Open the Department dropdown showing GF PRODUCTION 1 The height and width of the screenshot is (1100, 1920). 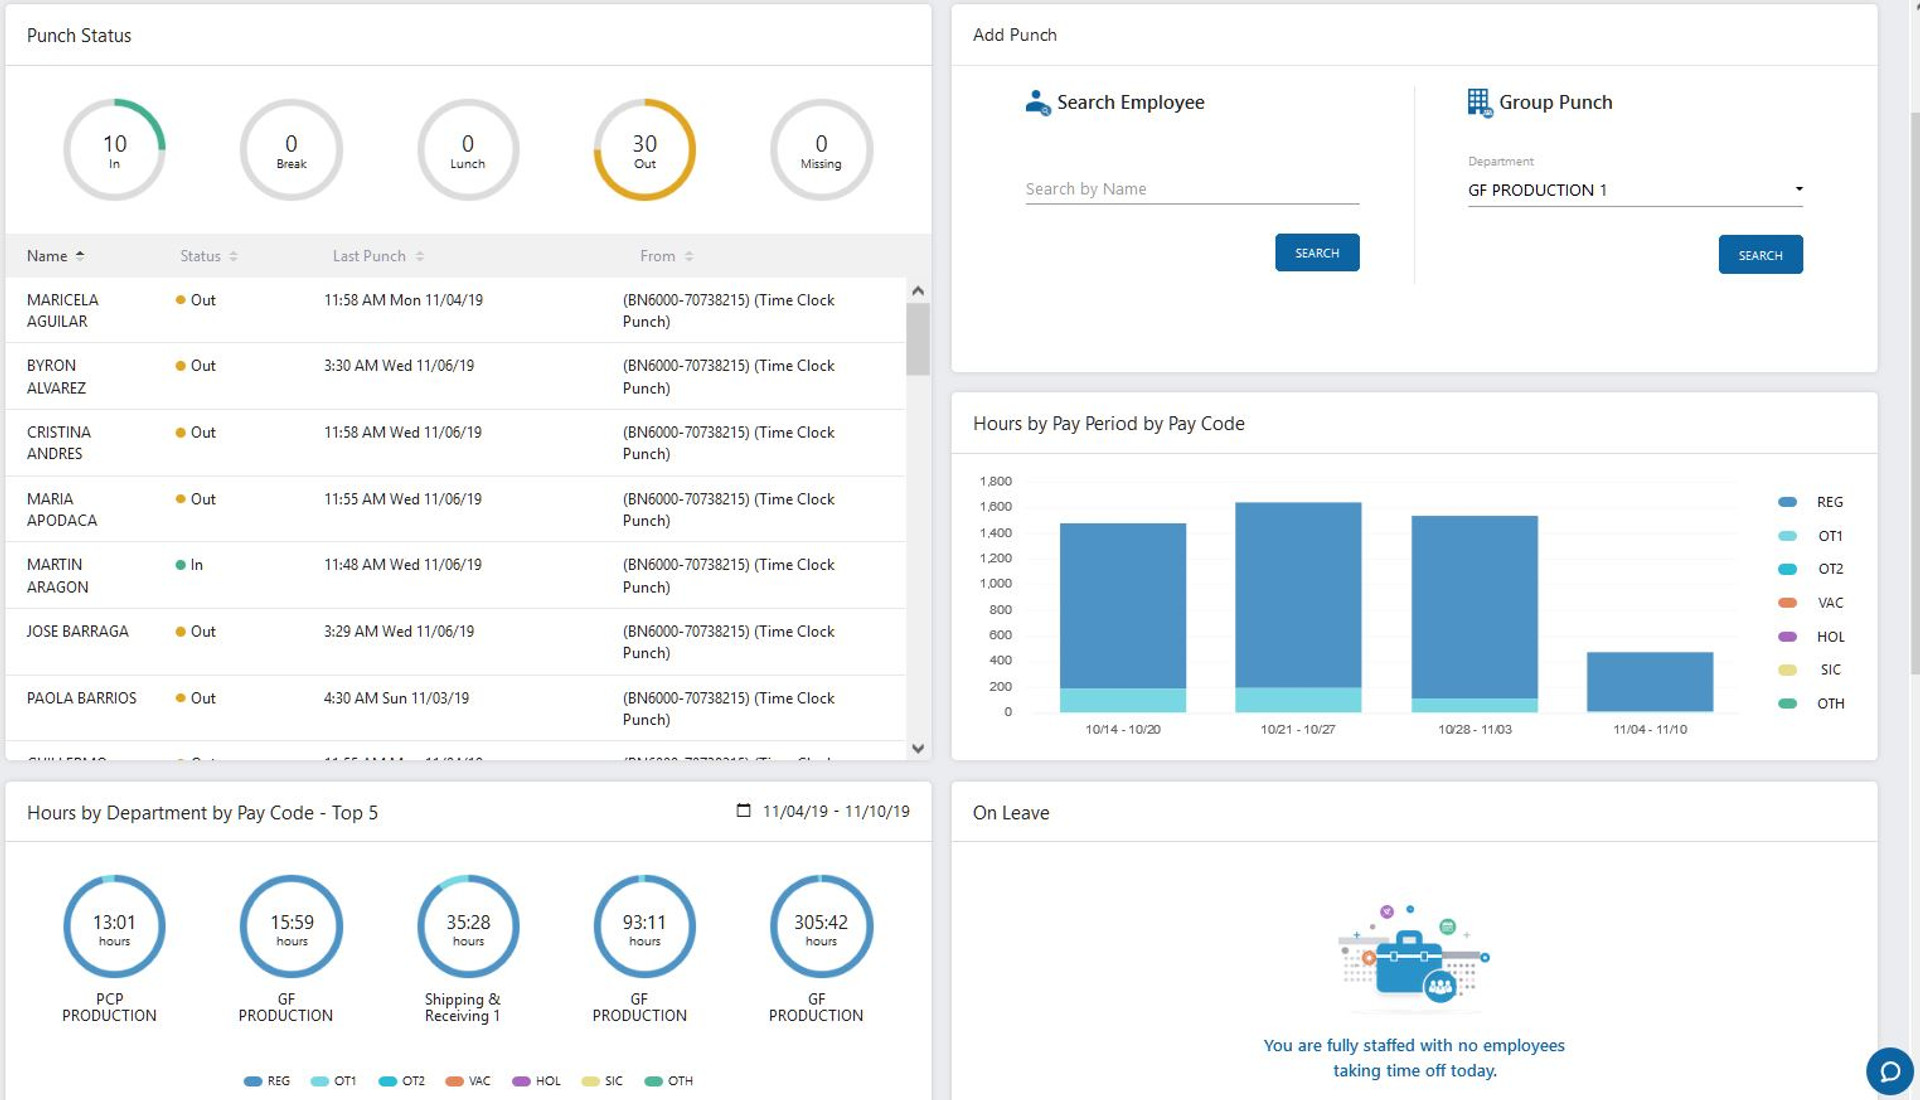pyautogui.click(x=1633, y=189)
